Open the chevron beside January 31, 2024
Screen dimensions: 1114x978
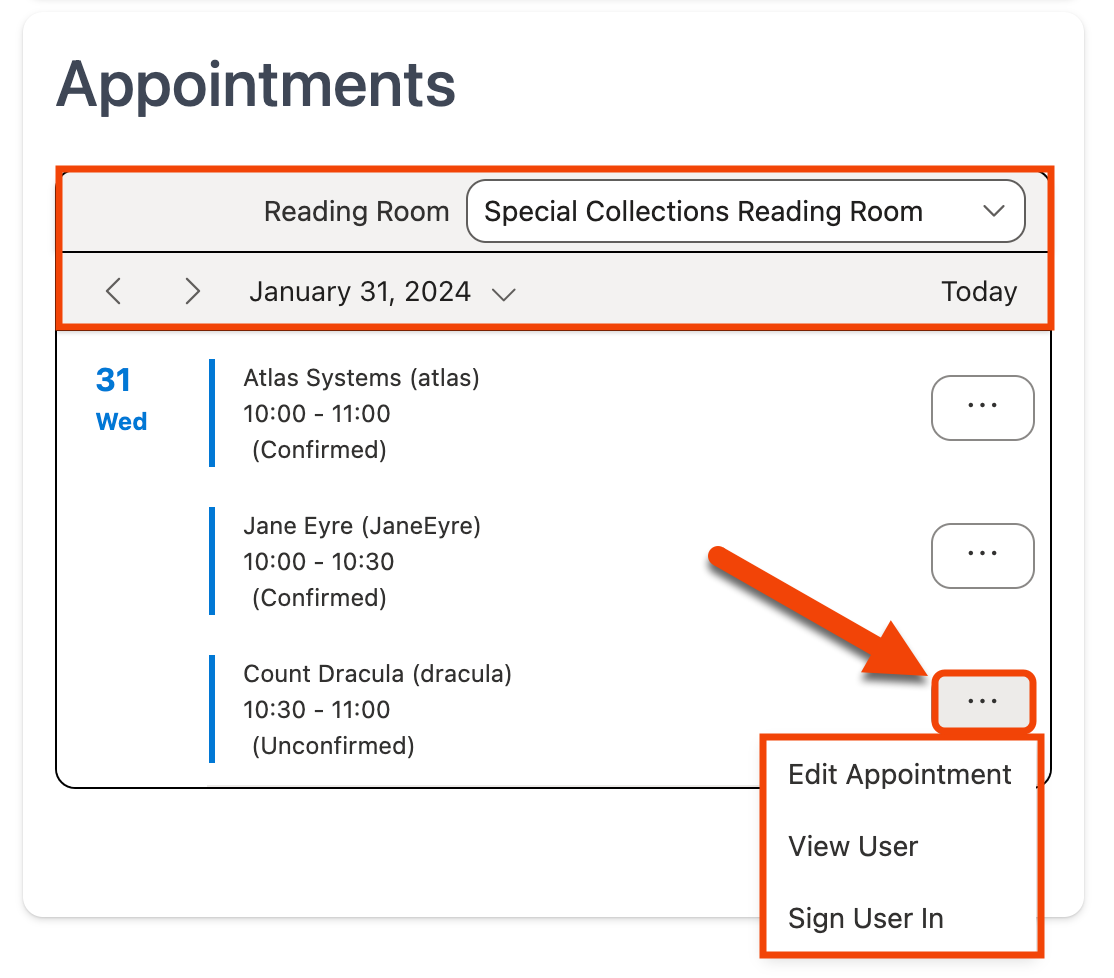(x=504, y=293)
